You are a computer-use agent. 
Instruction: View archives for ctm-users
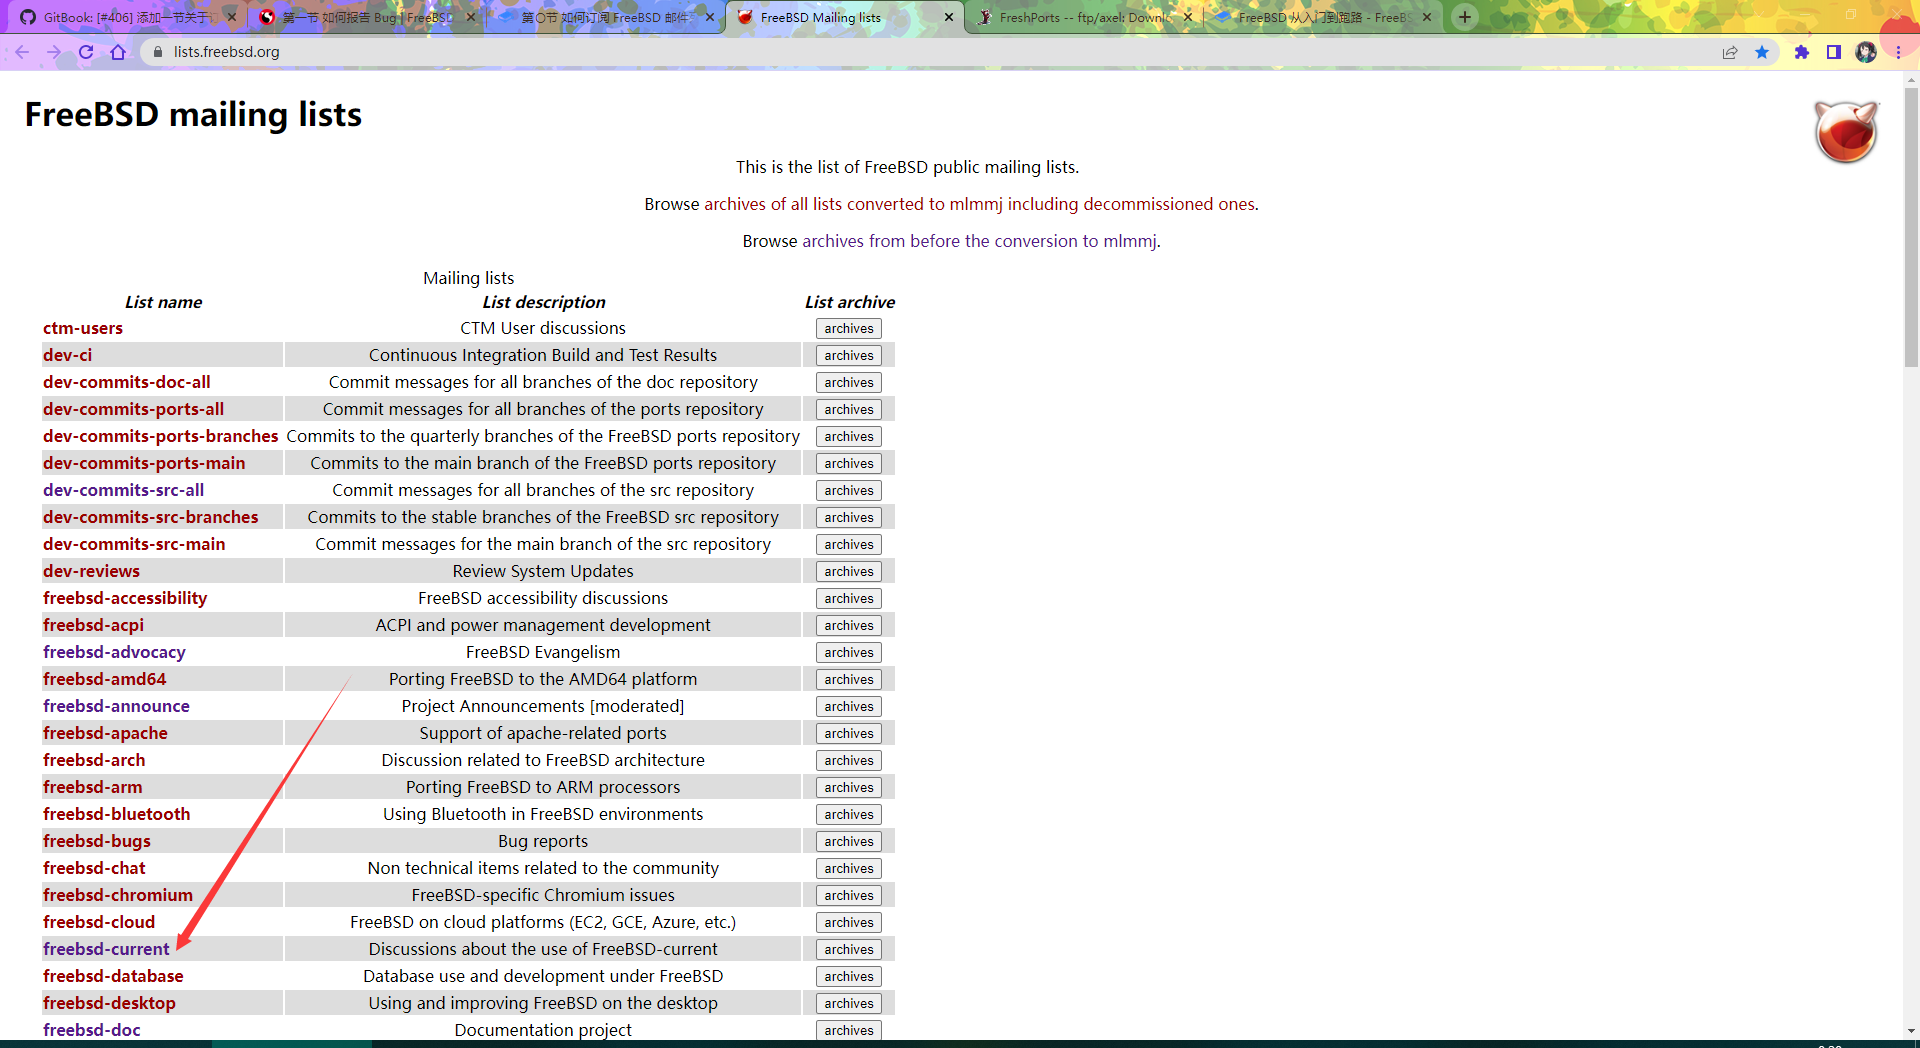(849, 328)
